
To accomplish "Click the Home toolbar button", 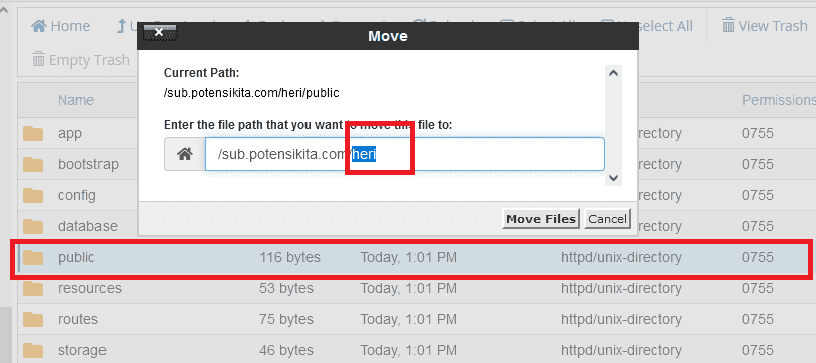I will click(60, 26).
